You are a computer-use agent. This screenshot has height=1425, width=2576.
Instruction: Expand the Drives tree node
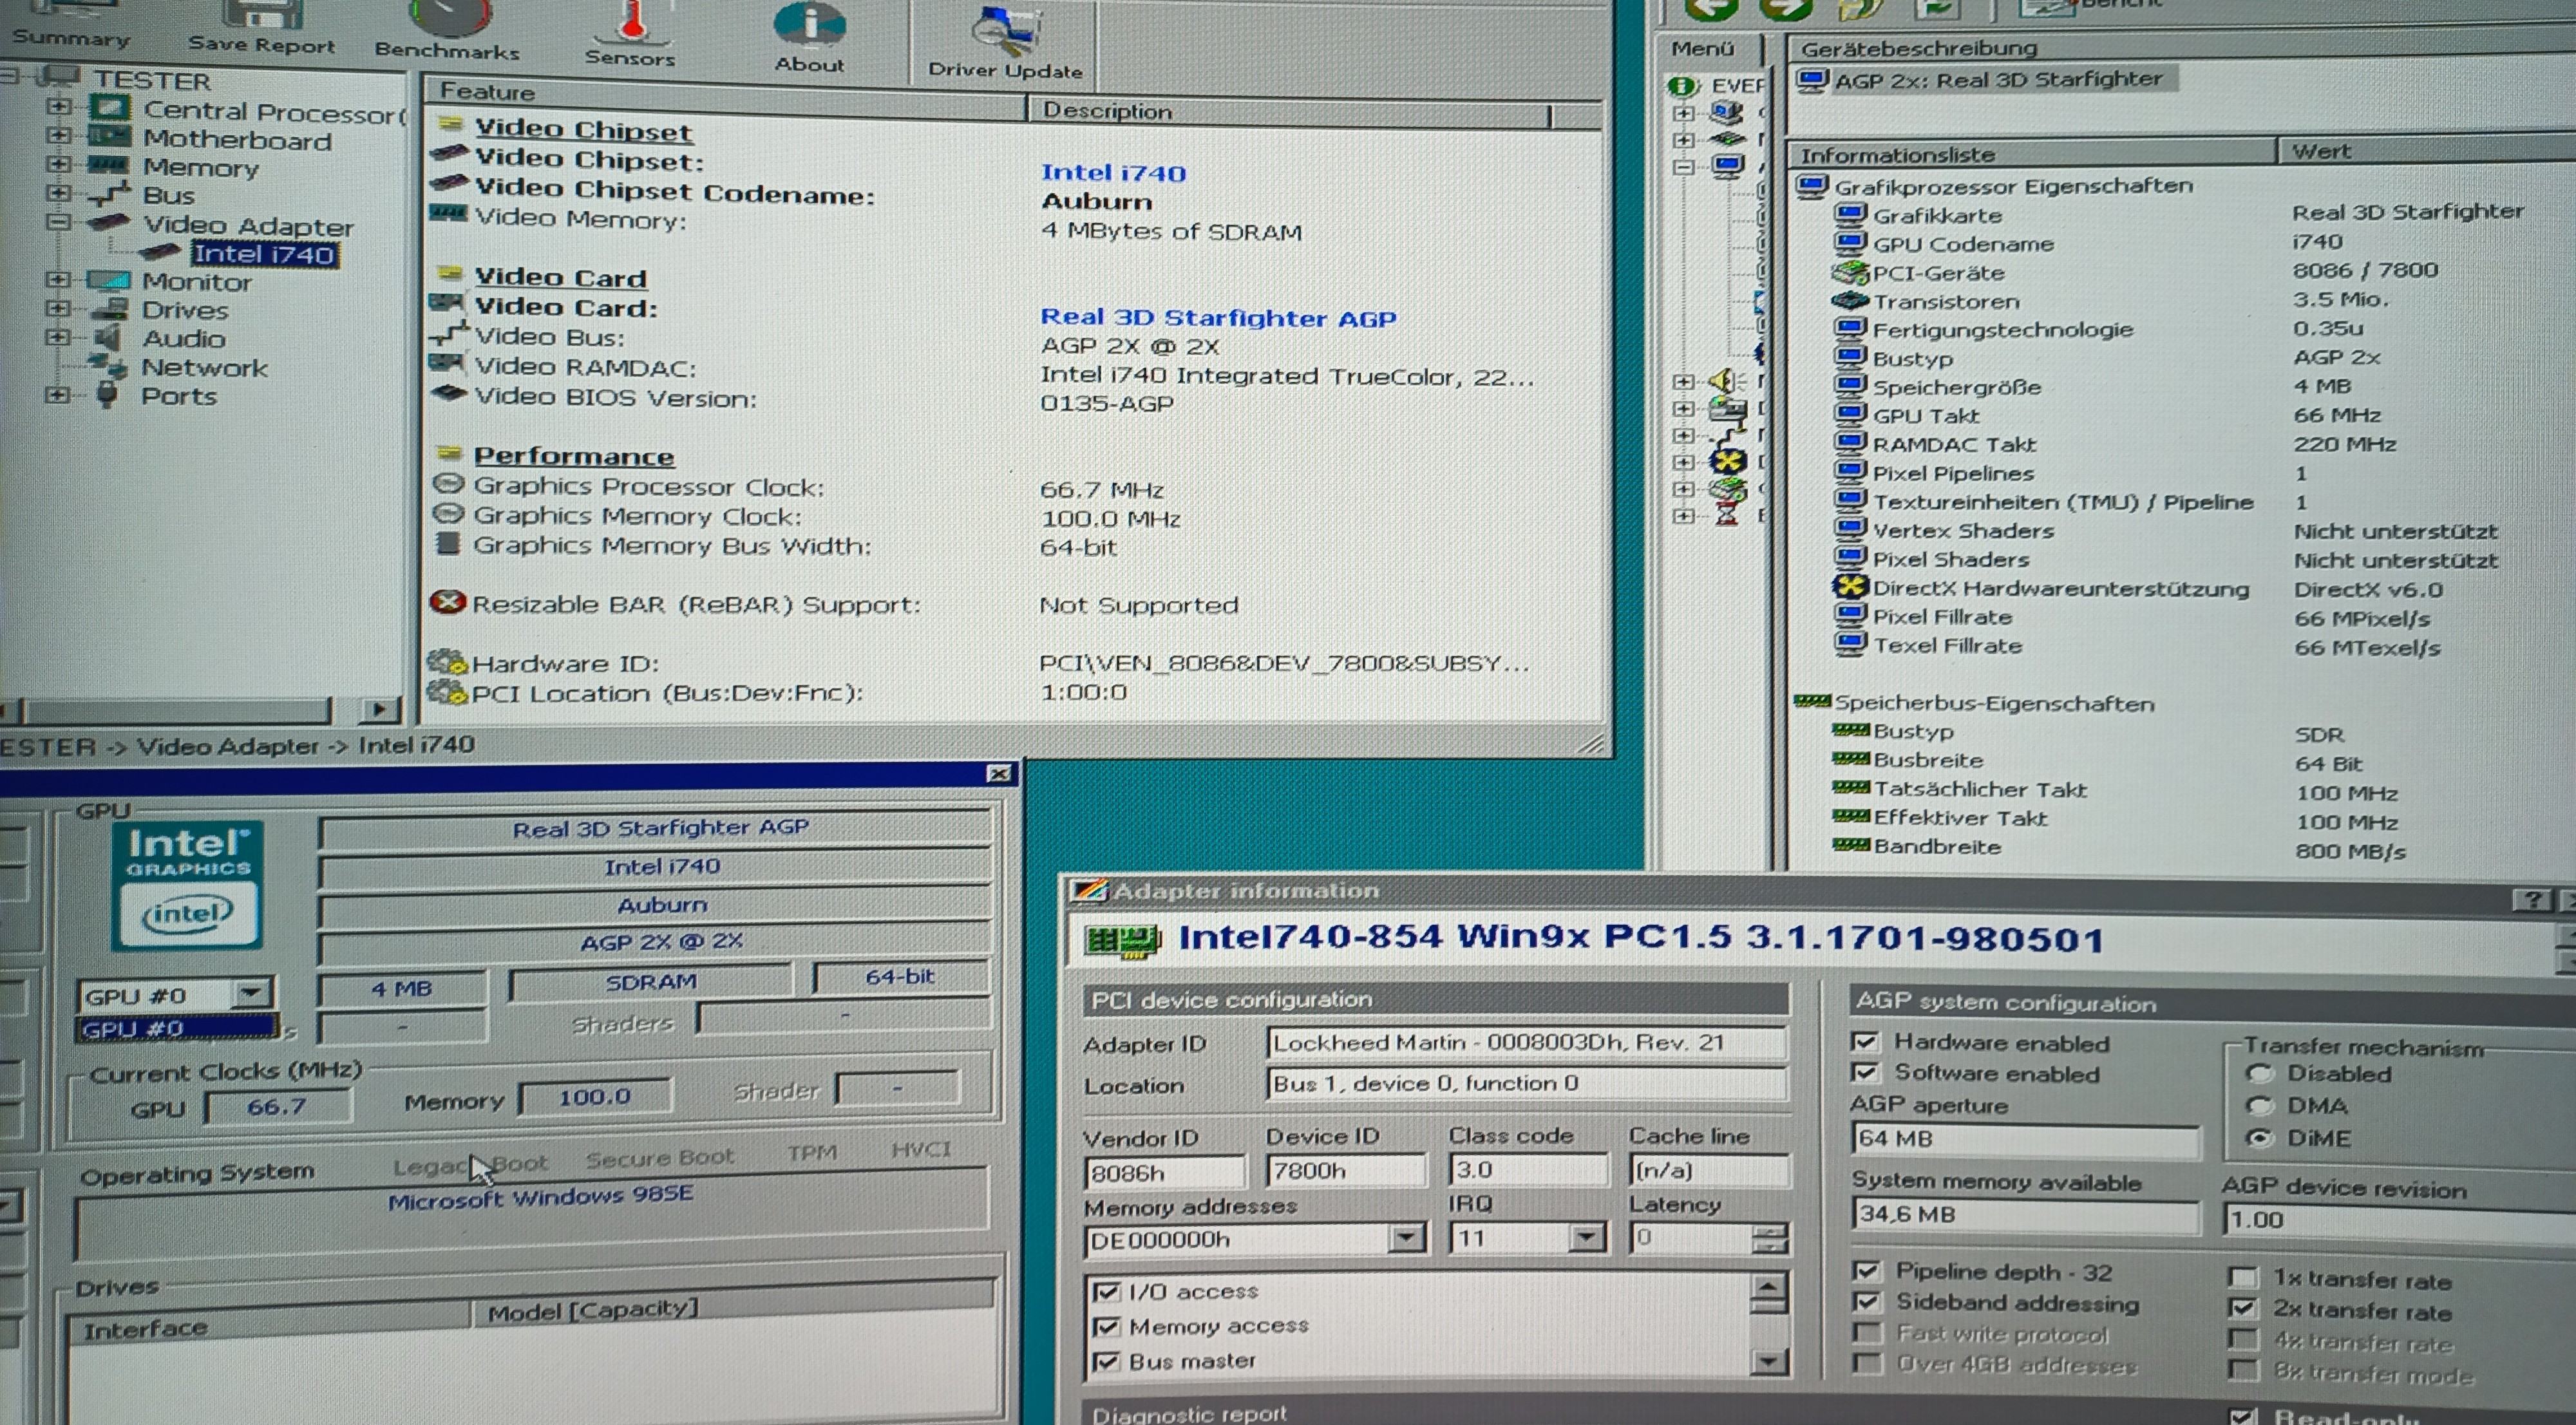click(x=58, y=308)
